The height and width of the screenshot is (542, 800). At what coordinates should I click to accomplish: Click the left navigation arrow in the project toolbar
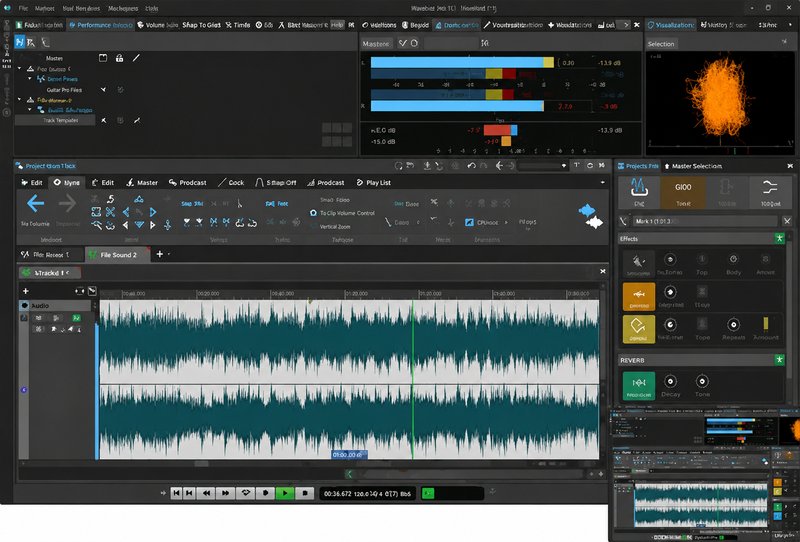[x=499, y=166]
